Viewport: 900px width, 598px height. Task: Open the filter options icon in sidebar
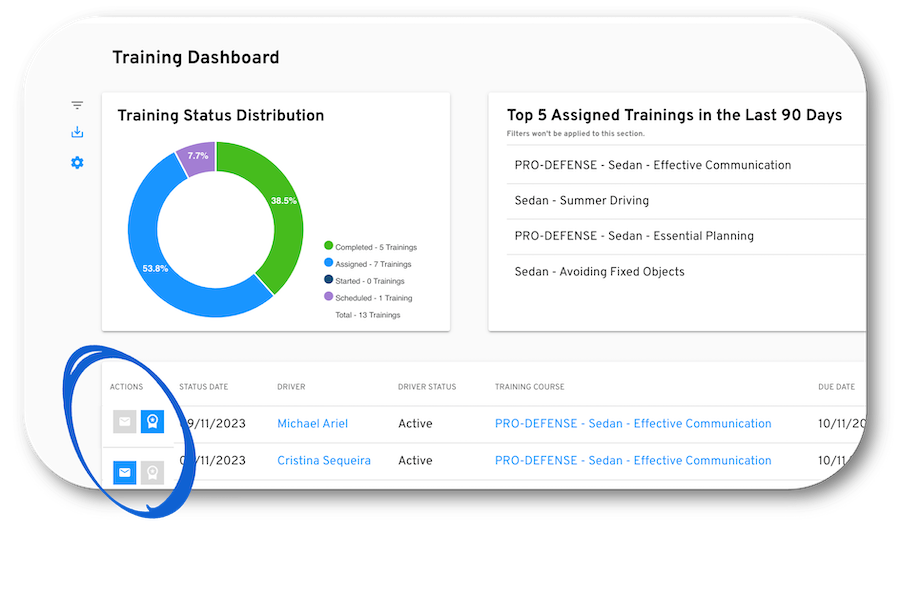coord(77,105)
